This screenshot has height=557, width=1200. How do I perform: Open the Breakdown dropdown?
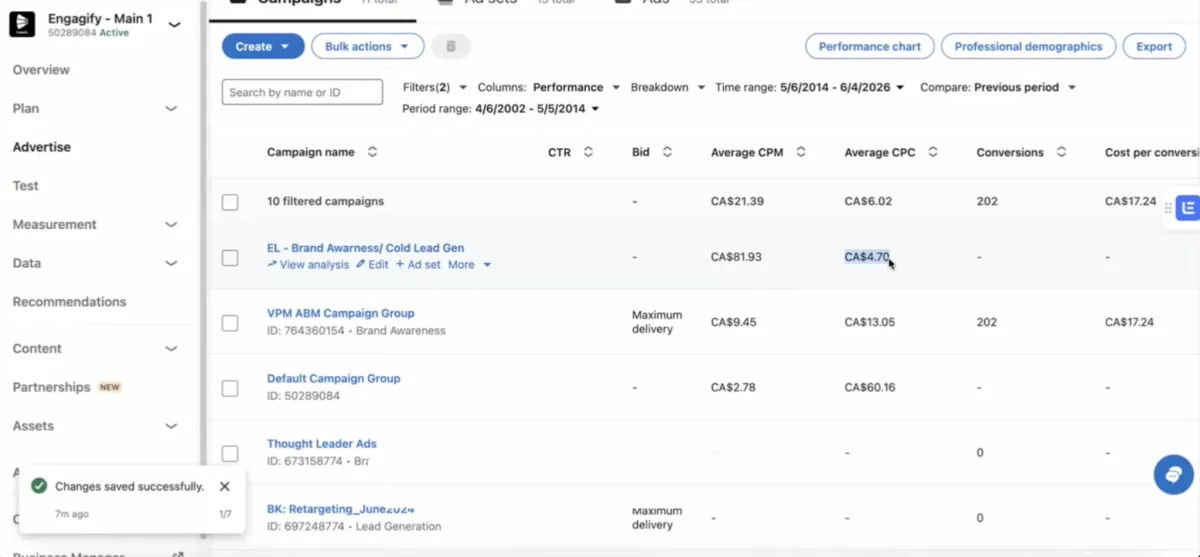tap(668, 87)
